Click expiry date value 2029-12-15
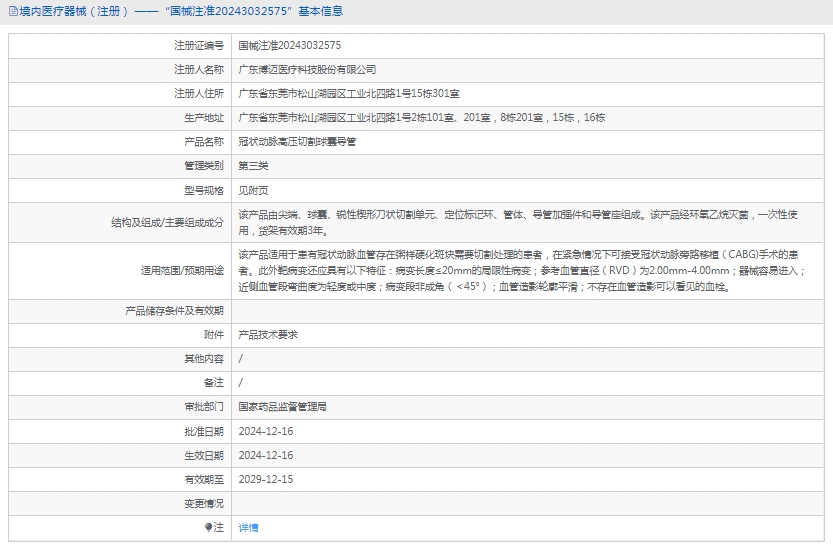Viewport: 833px width, 550px height. 265,479
